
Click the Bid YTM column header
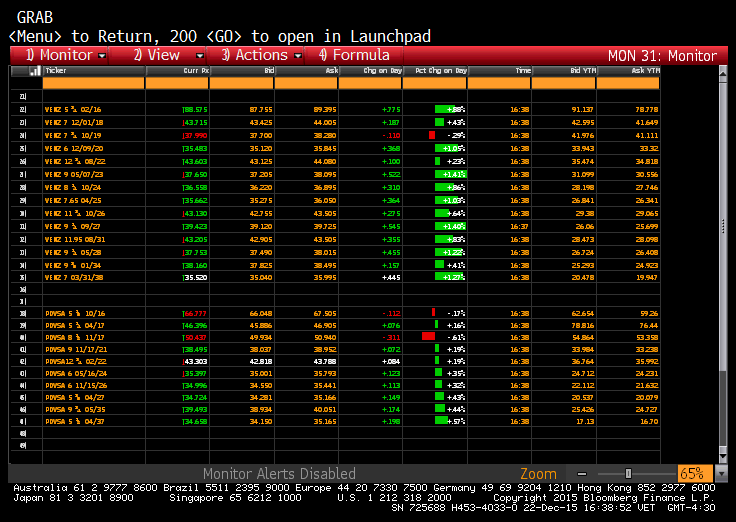click(x=564, y=71)
